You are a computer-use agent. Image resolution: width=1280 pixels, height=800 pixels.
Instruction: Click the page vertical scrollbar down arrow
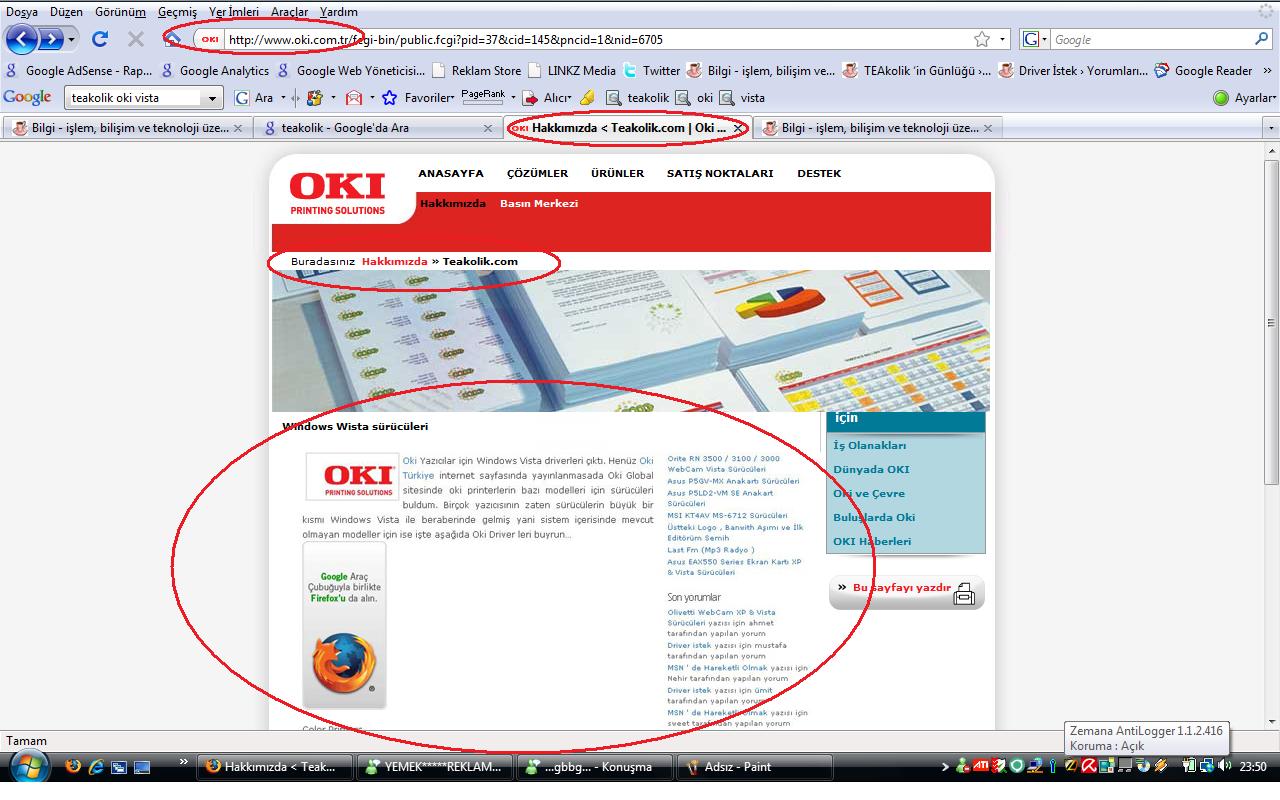[x=1271, y=722]
